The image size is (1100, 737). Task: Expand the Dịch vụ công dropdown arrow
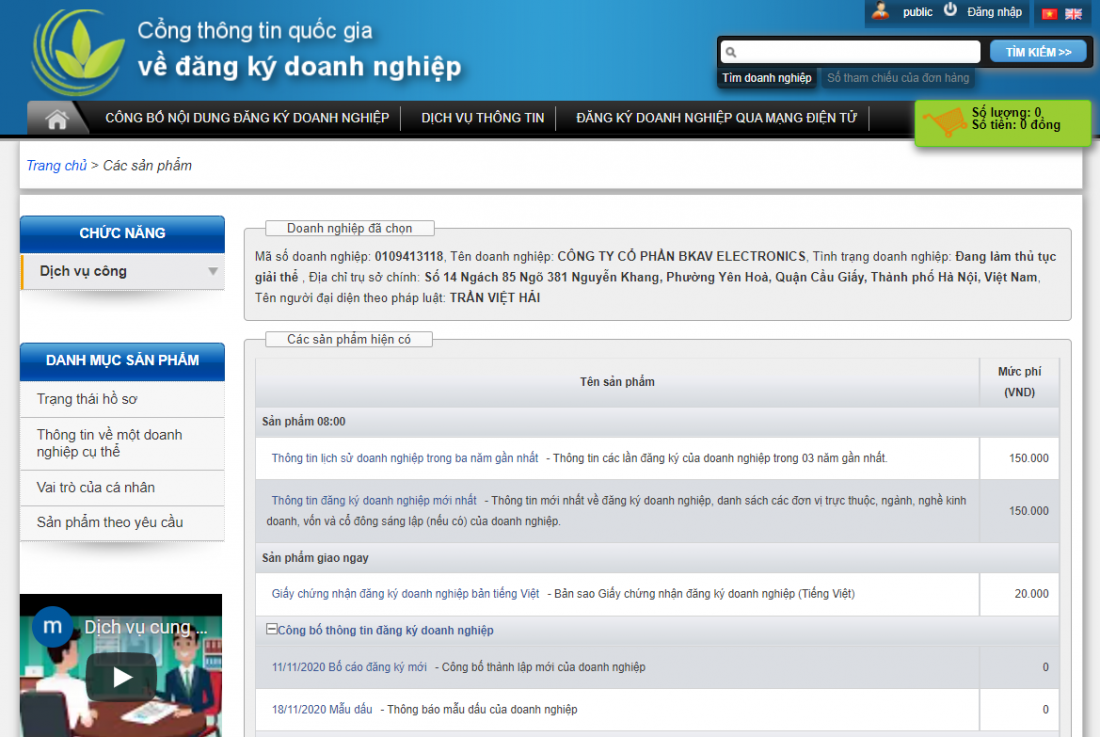point(213,271)
